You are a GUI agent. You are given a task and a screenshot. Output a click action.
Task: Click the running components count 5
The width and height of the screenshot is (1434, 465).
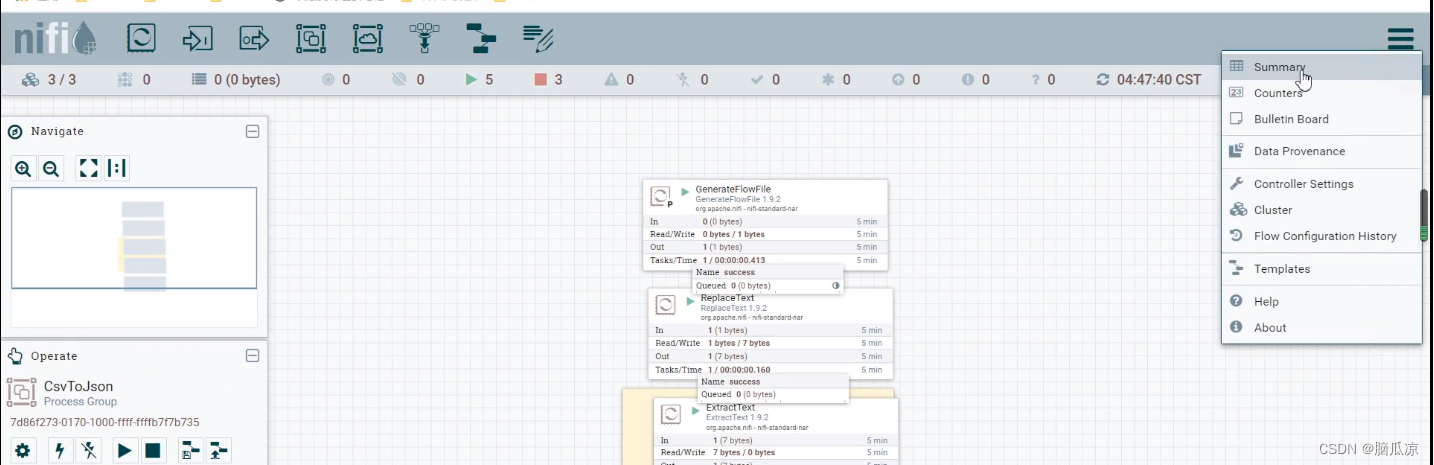pos(479,80)
